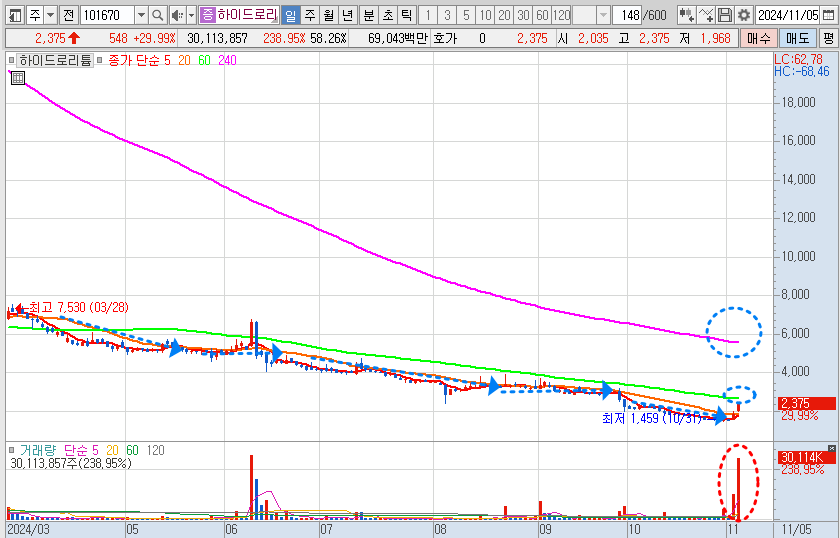Click the purple 증 margin badge
The width and height of the screenshot is (840, 538).
207,14
